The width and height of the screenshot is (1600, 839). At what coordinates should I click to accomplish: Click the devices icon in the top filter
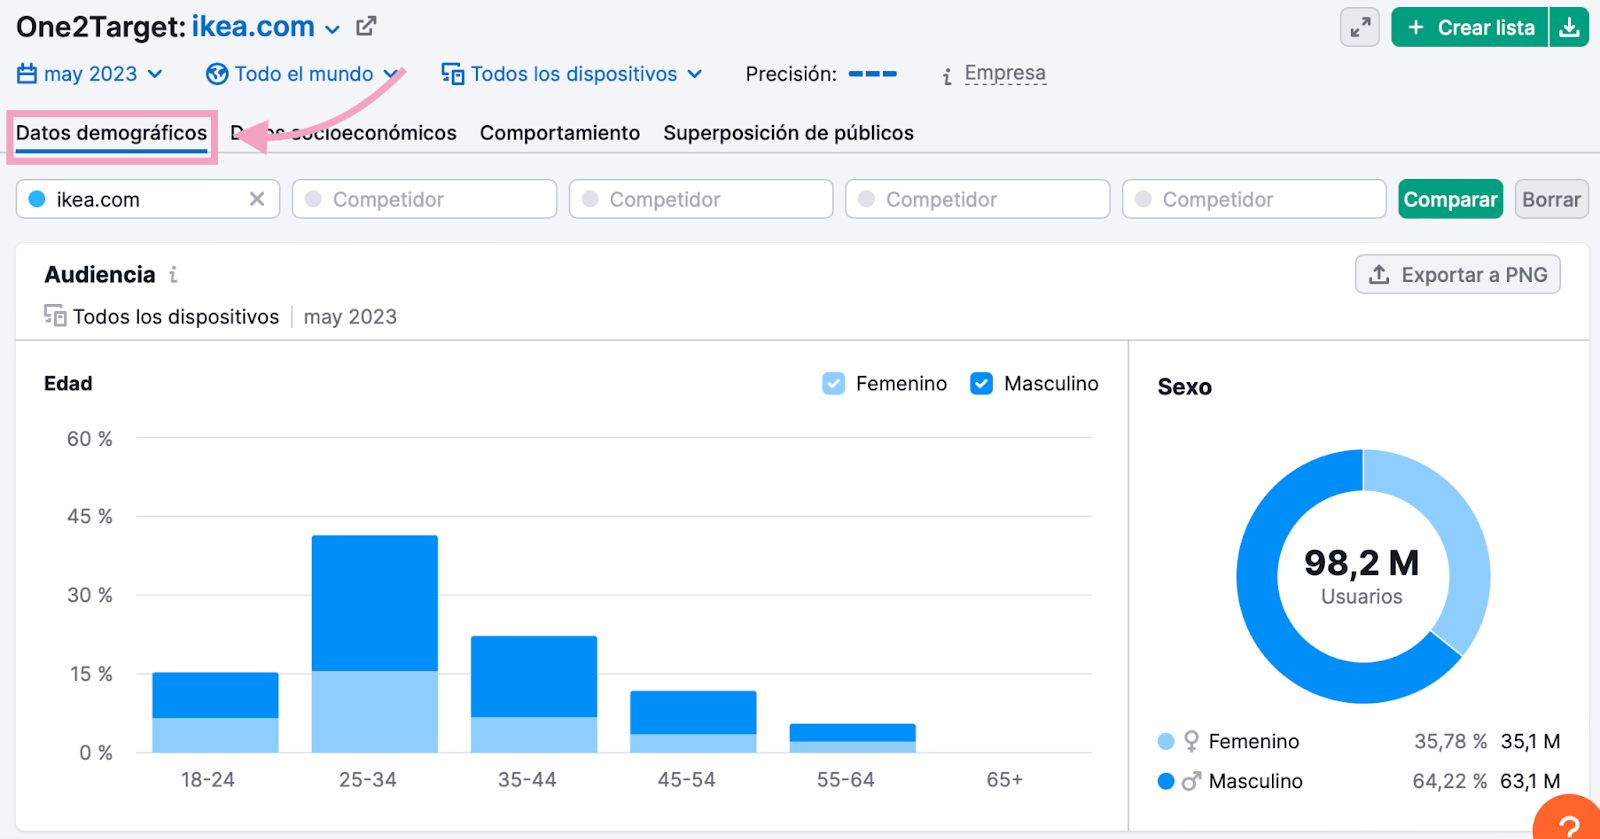coord(453,74)
